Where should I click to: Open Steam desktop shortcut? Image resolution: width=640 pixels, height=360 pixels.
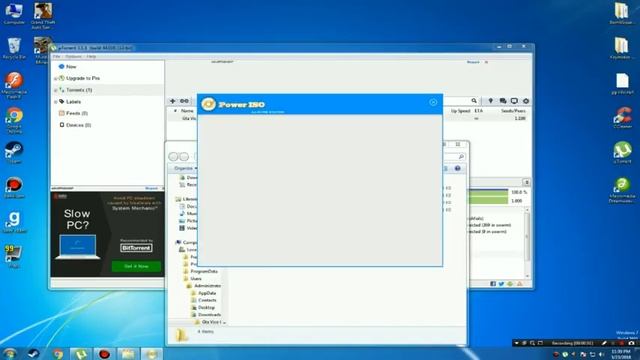[13, 153]
